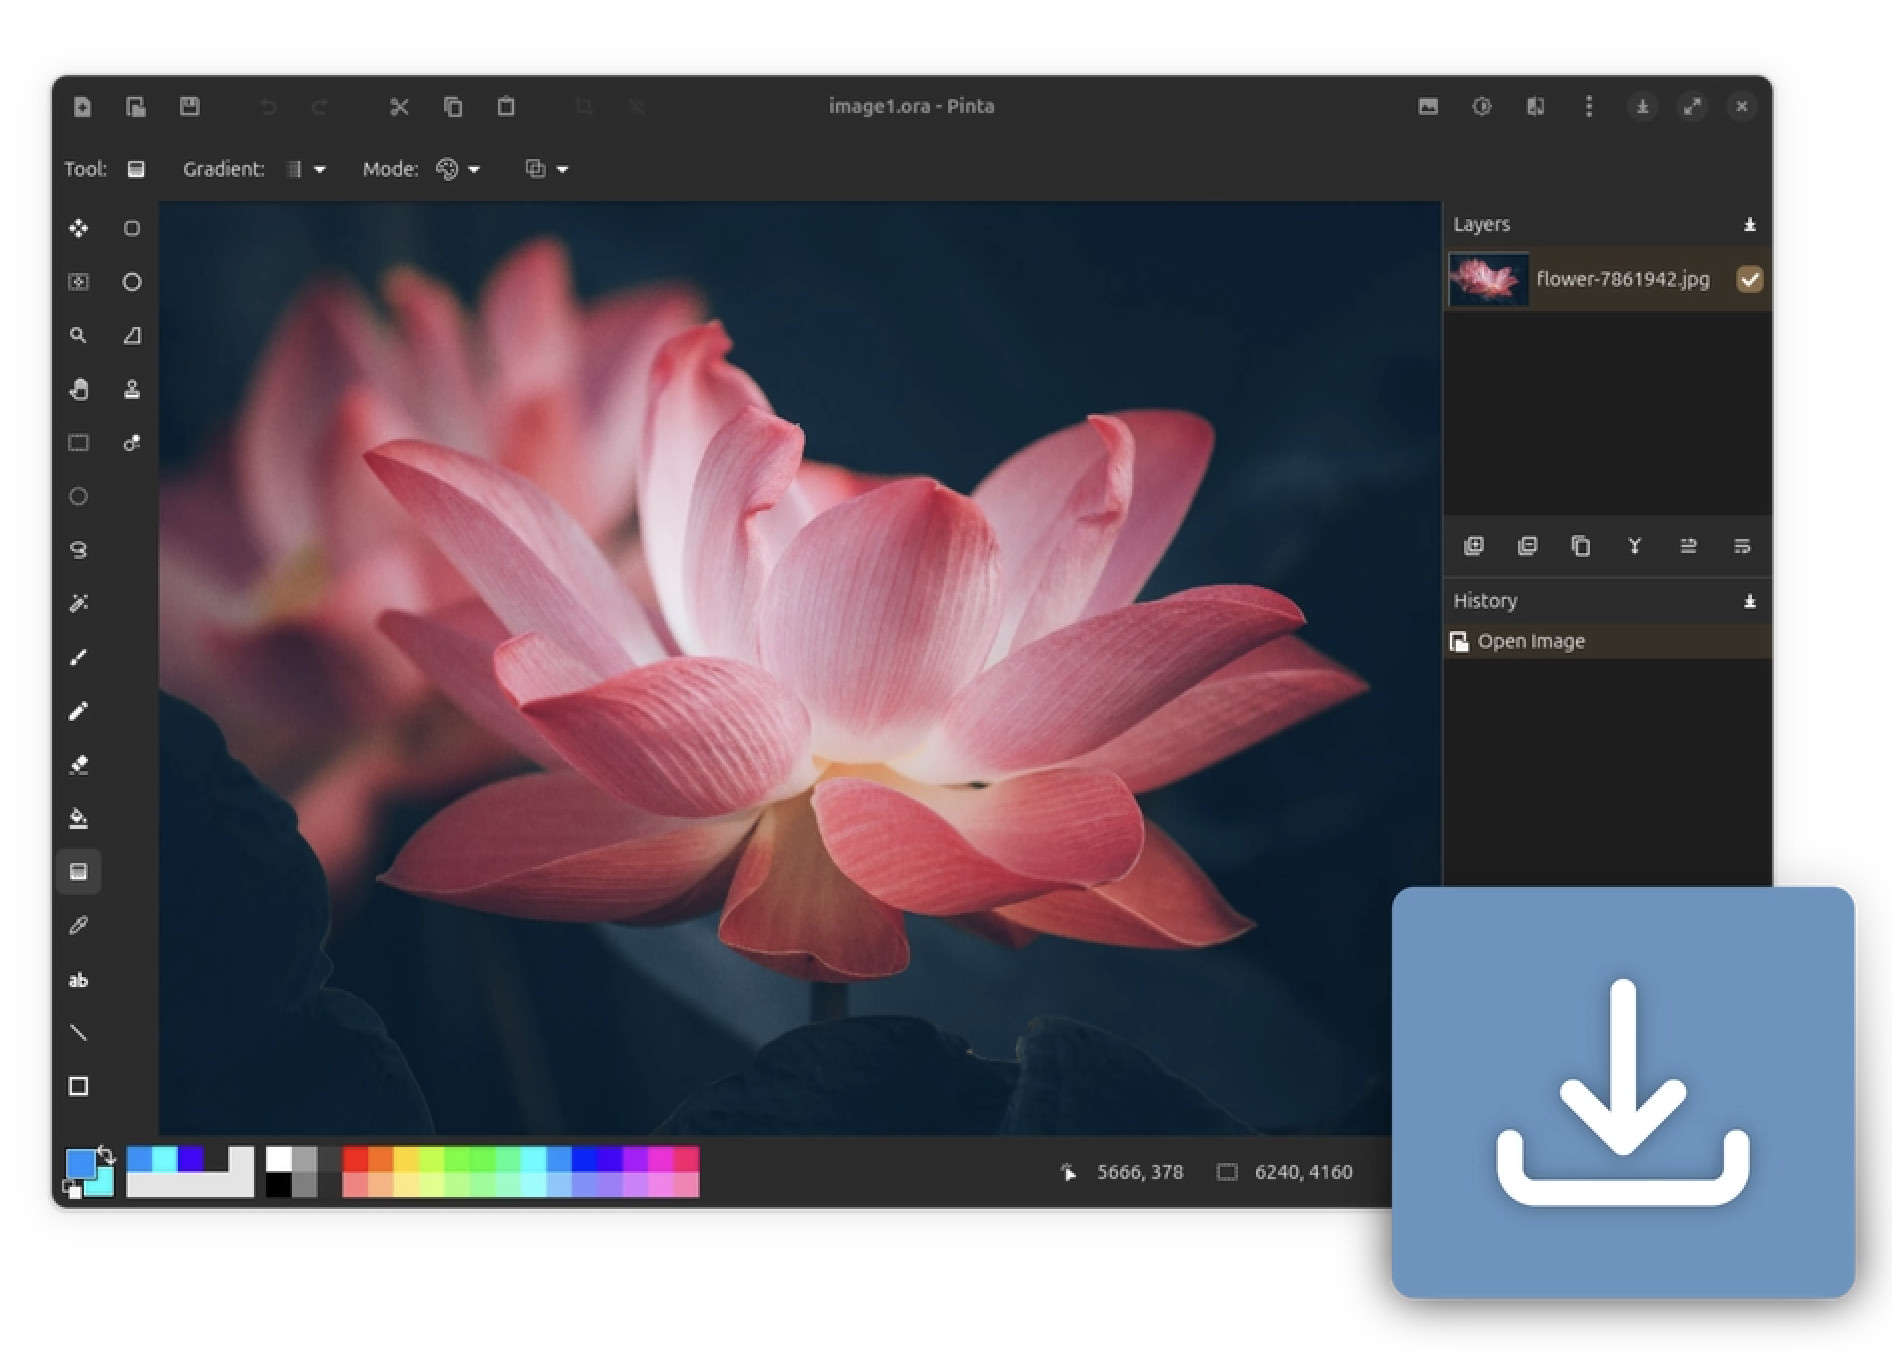Click the Cut scissors icon
This screenshot has width=1892, height=1362.
pyautogui.click(x=399, y=107)
